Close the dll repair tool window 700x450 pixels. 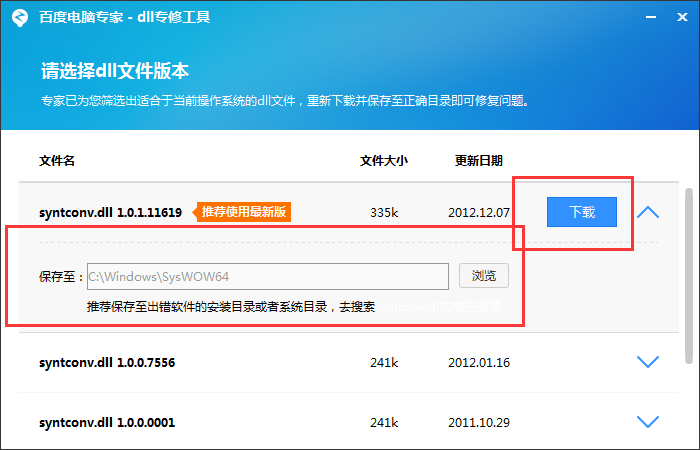coord(682,17)
